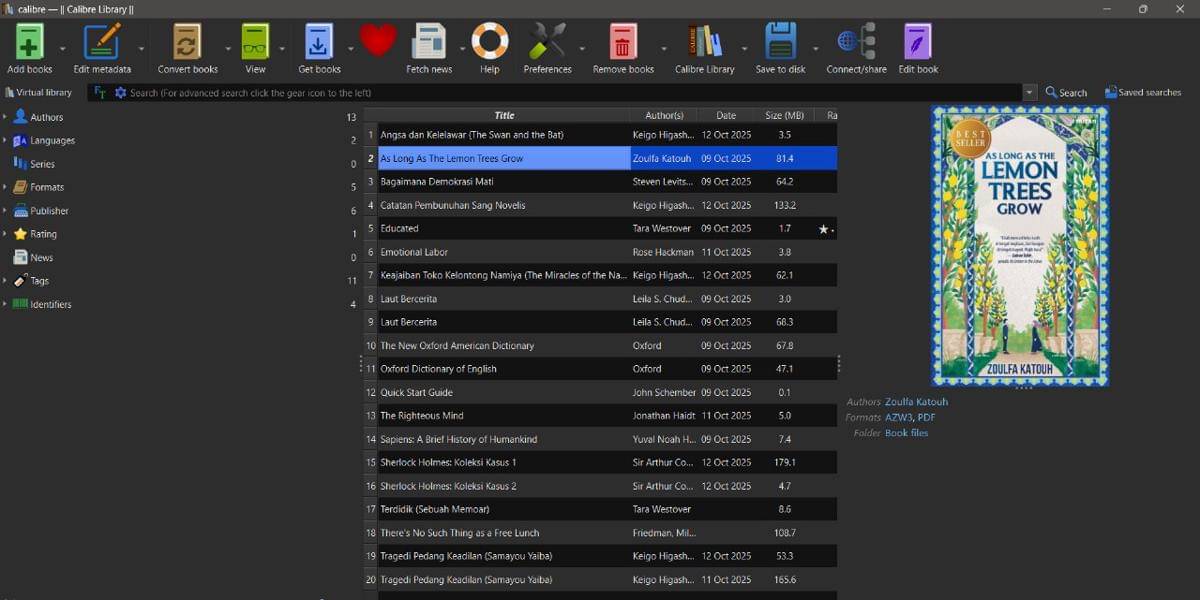This screenshot has height=600, width=1200.
Task: Click the Lemon Trees book cover thumbnail
Action: [1019, 246]
